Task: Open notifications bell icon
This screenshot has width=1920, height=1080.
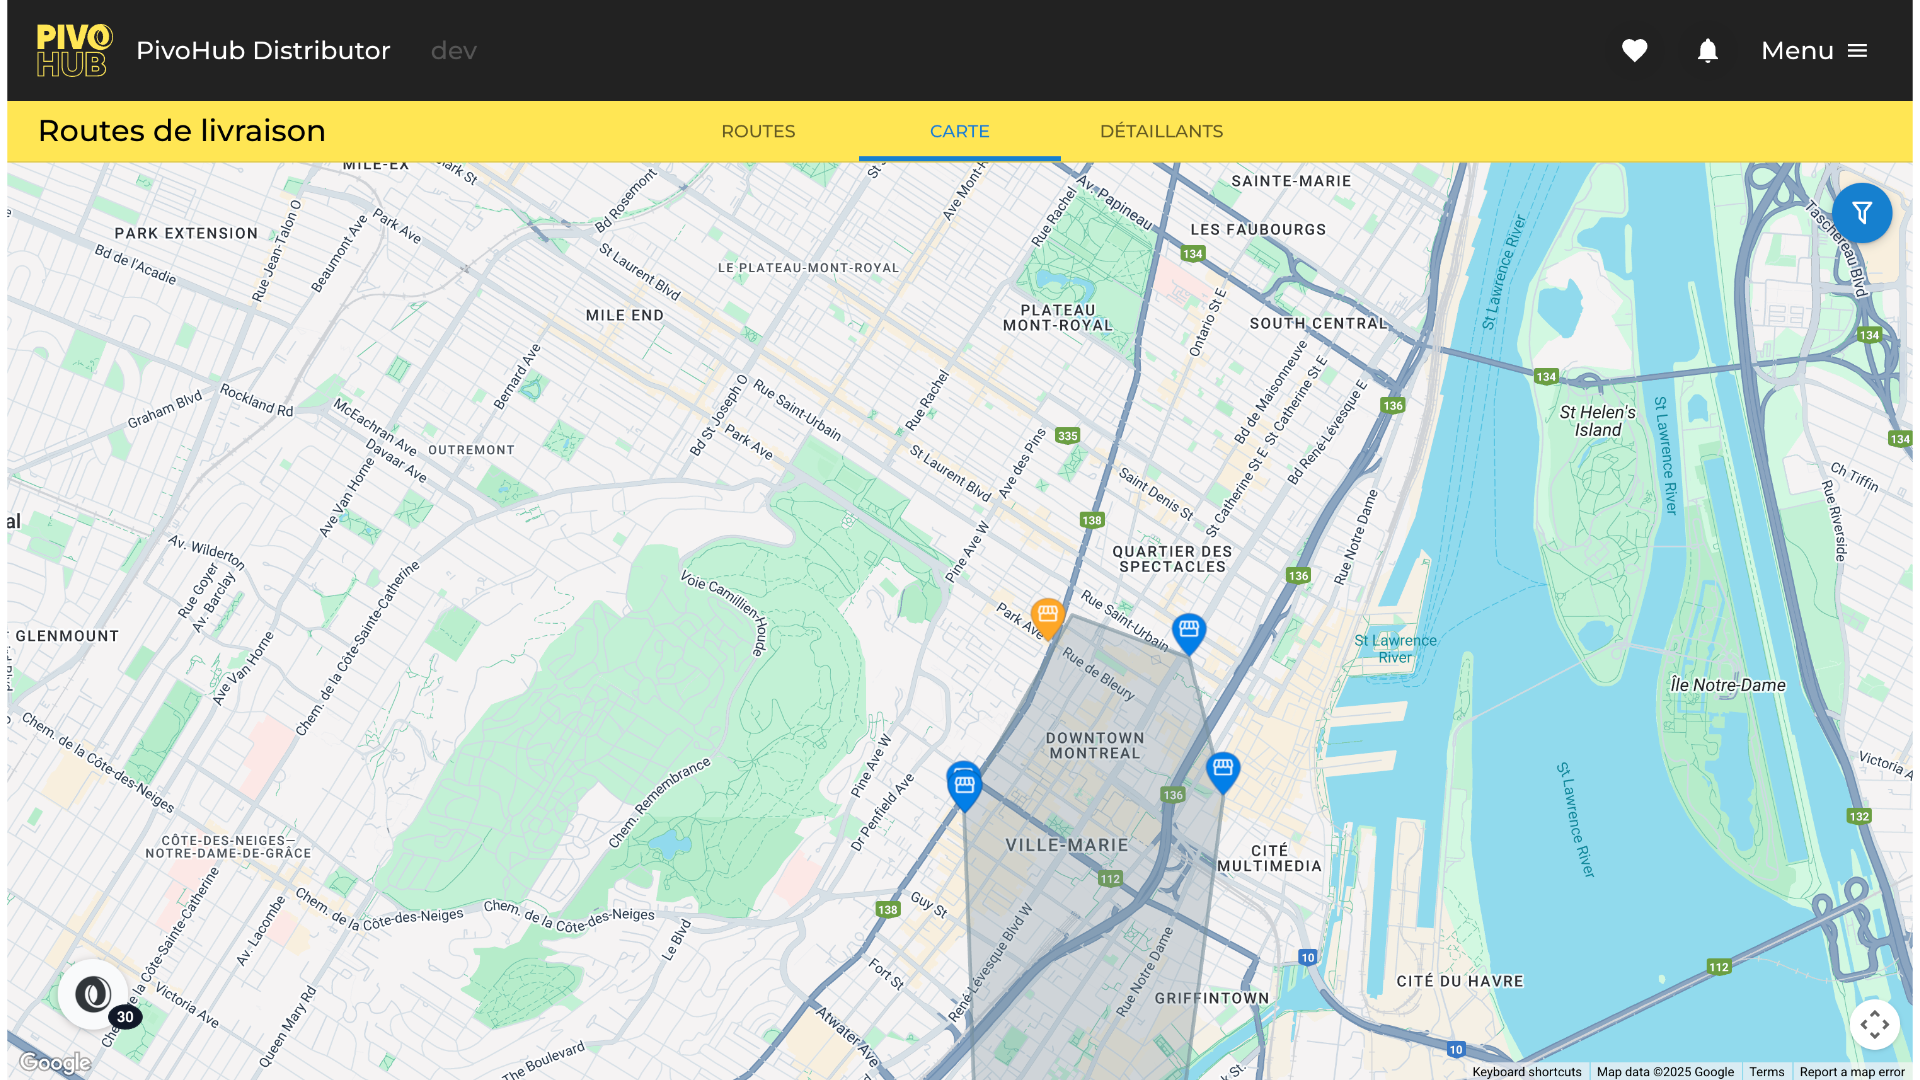Action: [1707, 51]
